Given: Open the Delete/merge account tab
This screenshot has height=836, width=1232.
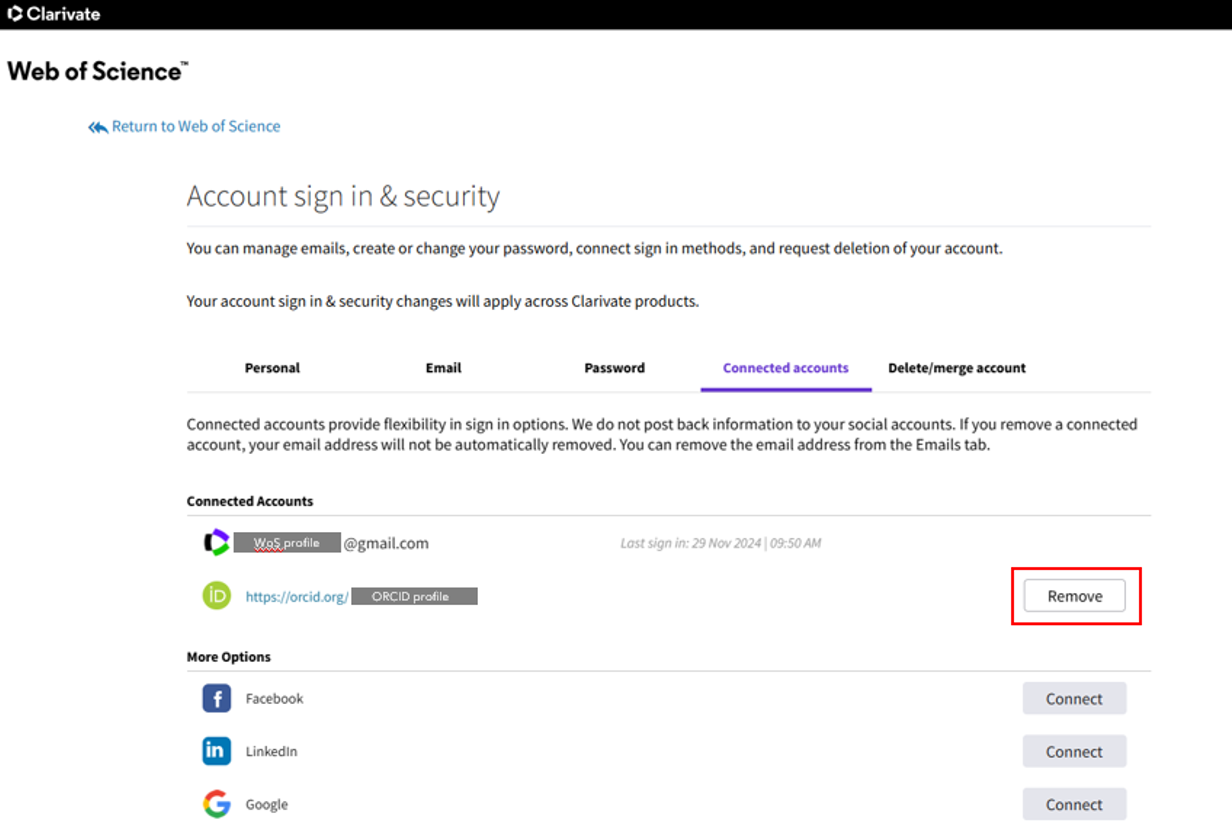Looking at the screenshot, I should 956,368.
